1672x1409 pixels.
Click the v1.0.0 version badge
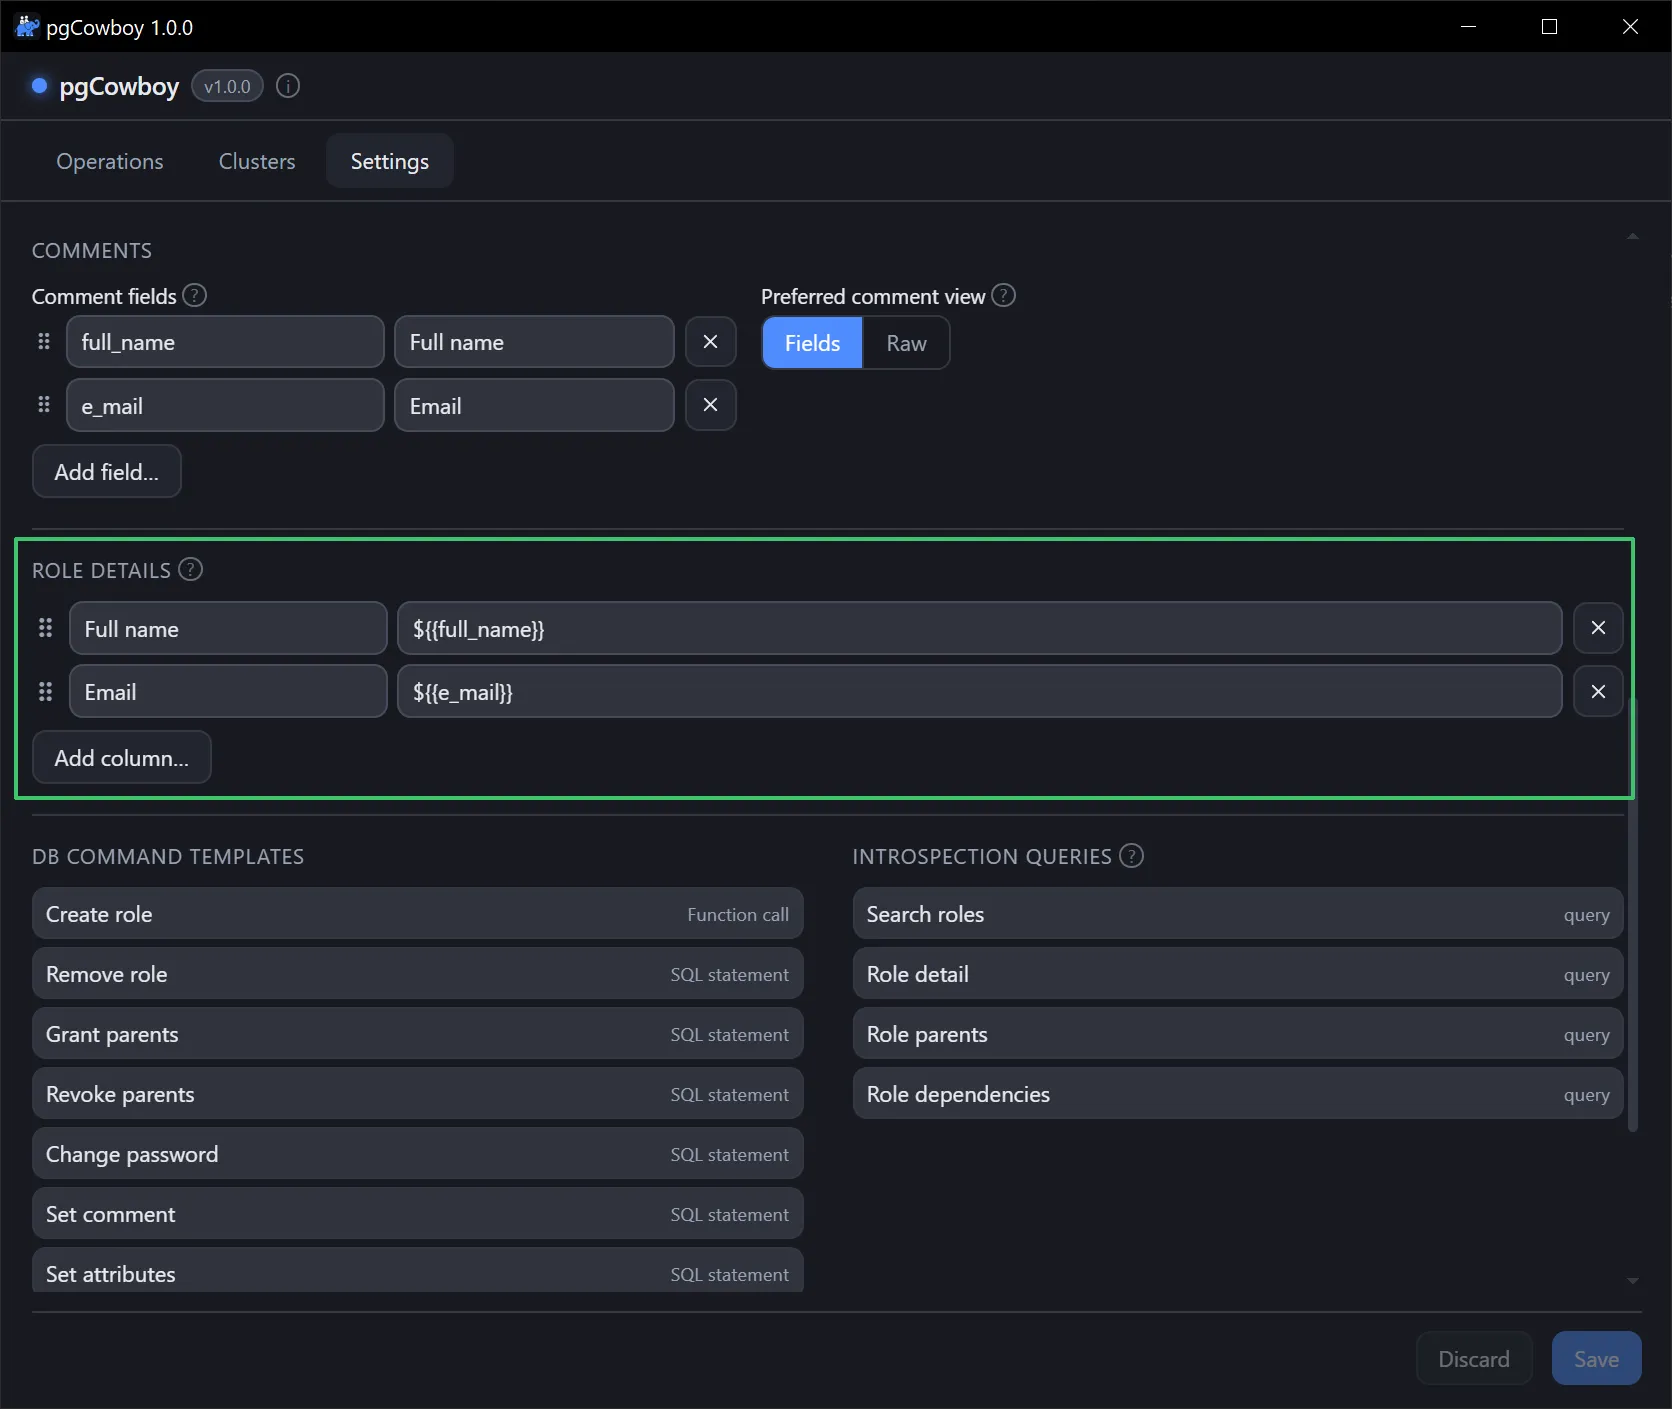pyautogui.click(x=227, y=86)
